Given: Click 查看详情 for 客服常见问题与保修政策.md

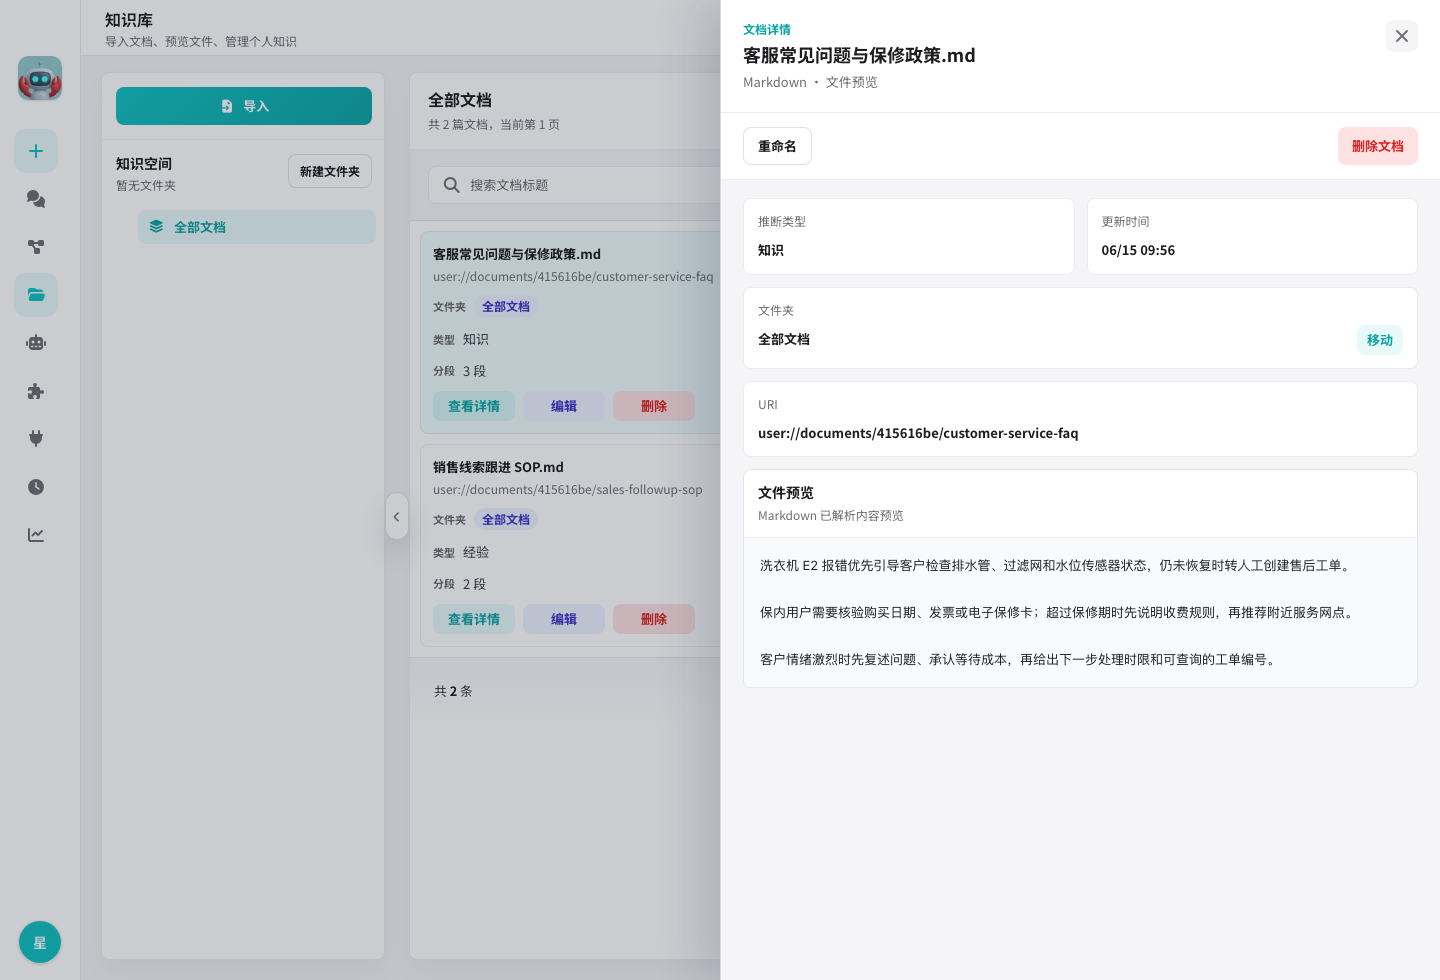Looking at the screenshot, I should [x=474, y=406].
